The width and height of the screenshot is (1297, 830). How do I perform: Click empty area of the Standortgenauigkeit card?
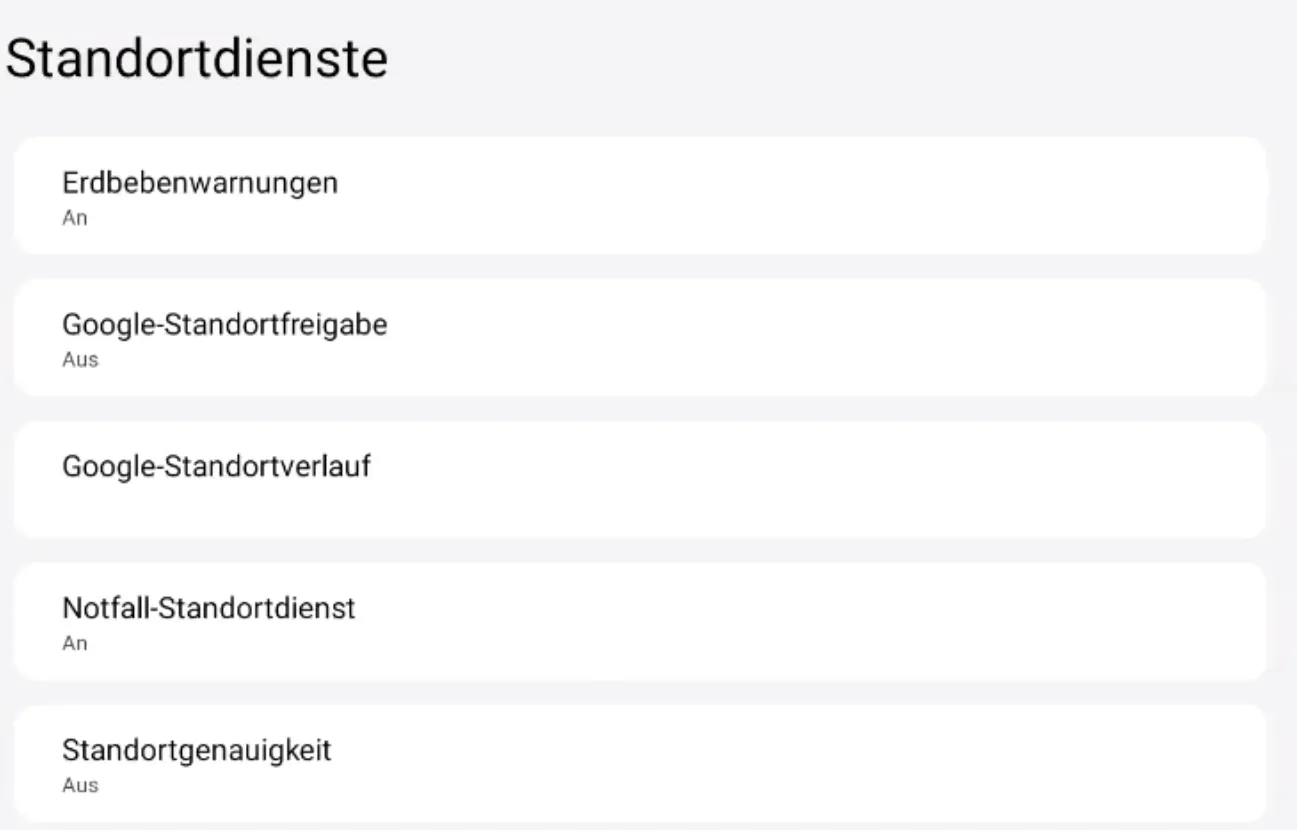tap(900, 764)
